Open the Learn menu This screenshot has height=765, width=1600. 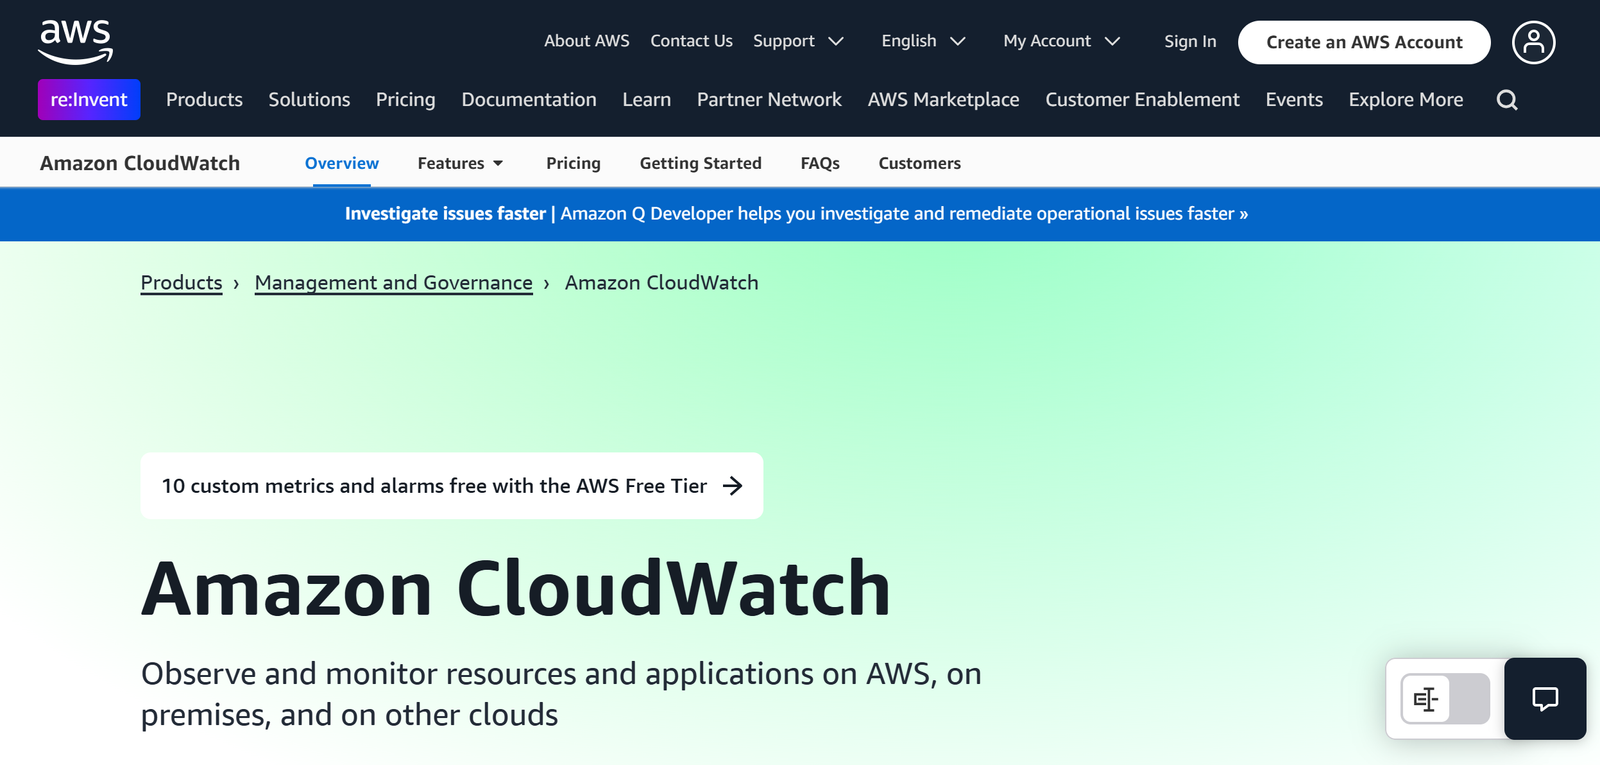(x=646, y=100)
